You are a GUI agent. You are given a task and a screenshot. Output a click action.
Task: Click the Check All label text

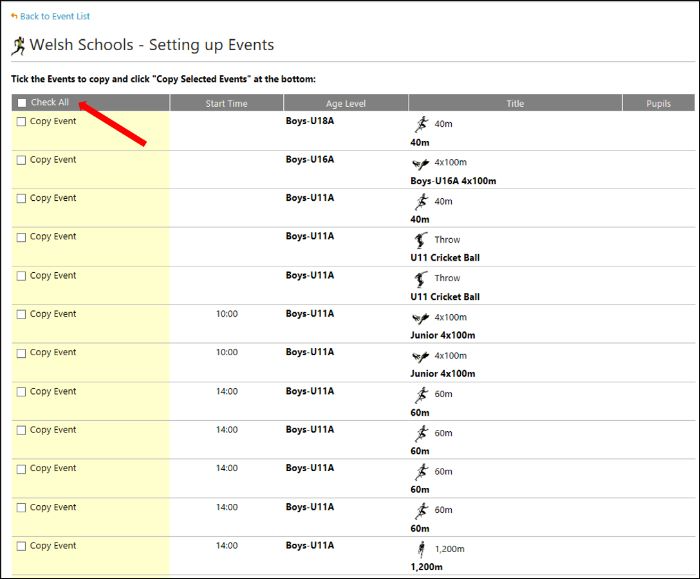point(50,102)
